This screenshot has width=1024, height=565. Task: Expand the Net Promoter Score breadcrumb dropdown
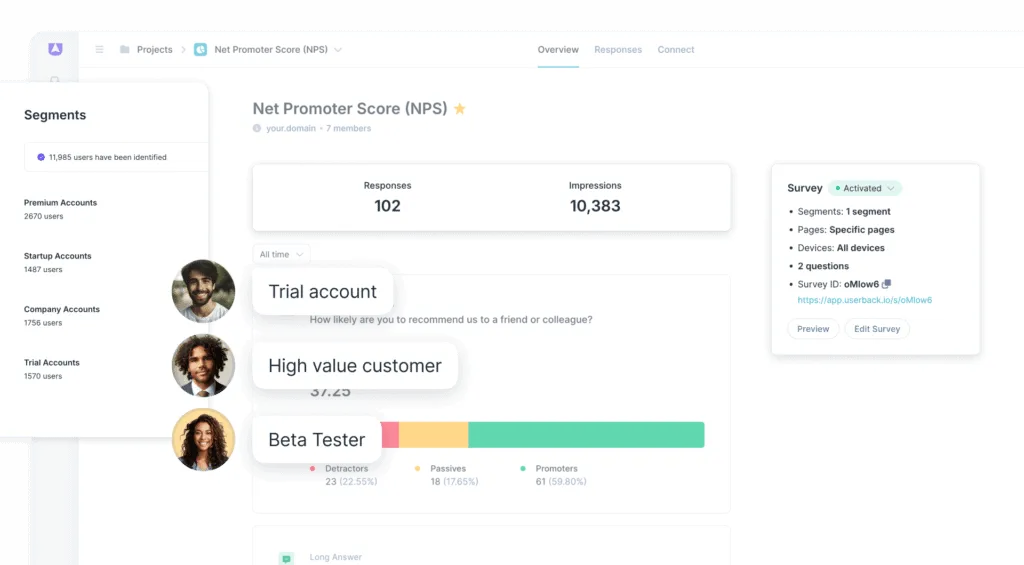coord(338,50)
